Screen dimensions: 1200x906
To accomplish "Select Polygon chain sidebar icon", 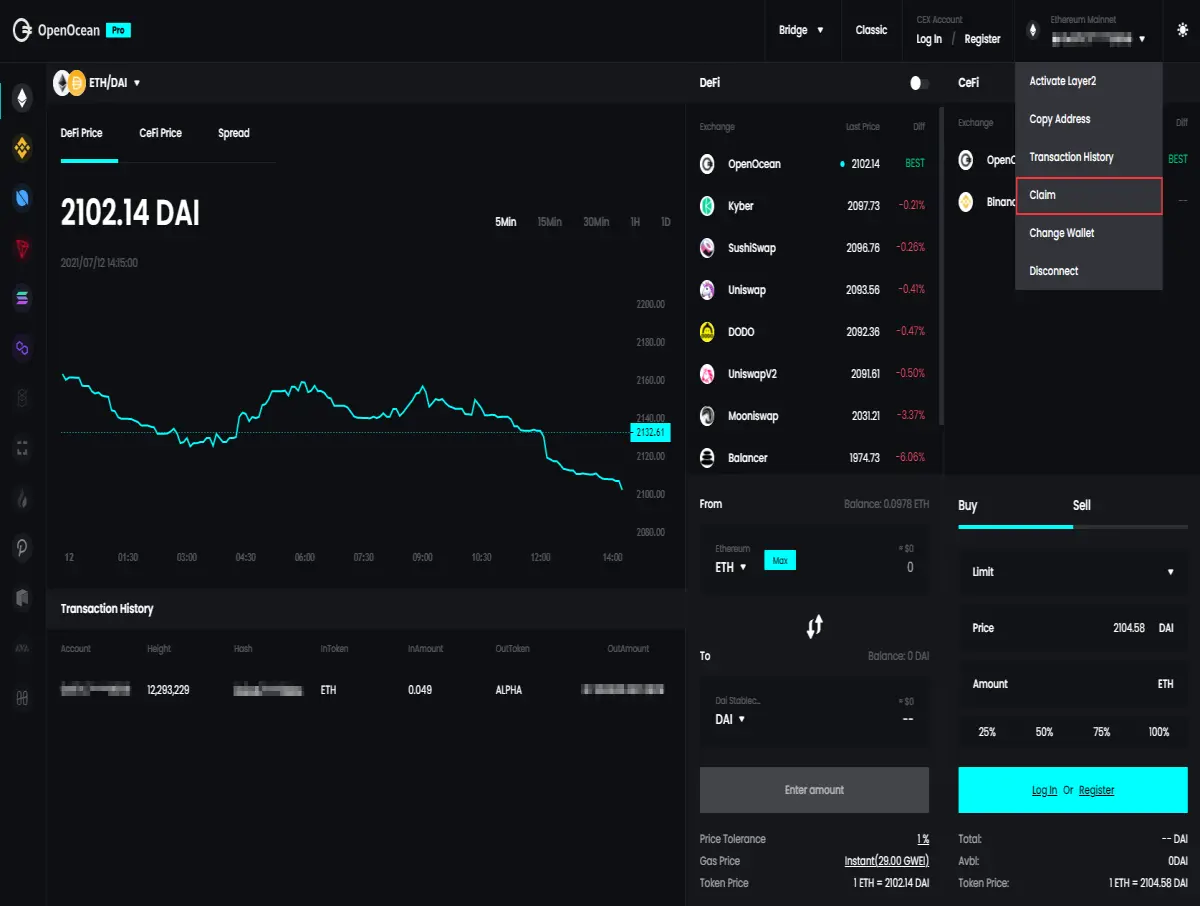I will [22, 348].
